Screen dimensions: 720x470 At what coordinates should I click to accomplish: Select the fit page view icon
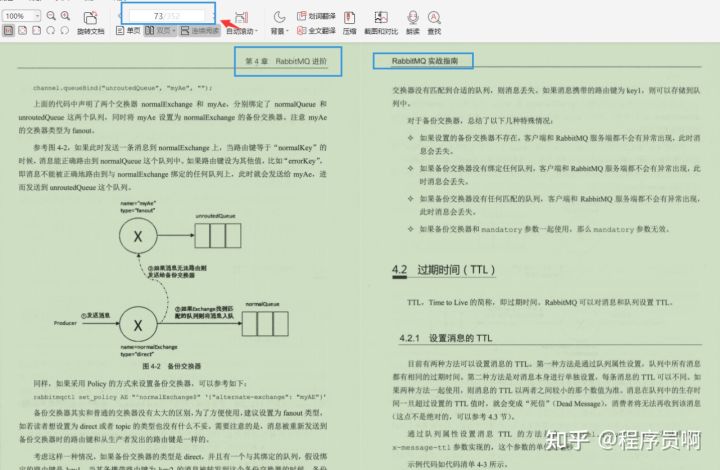22,30
